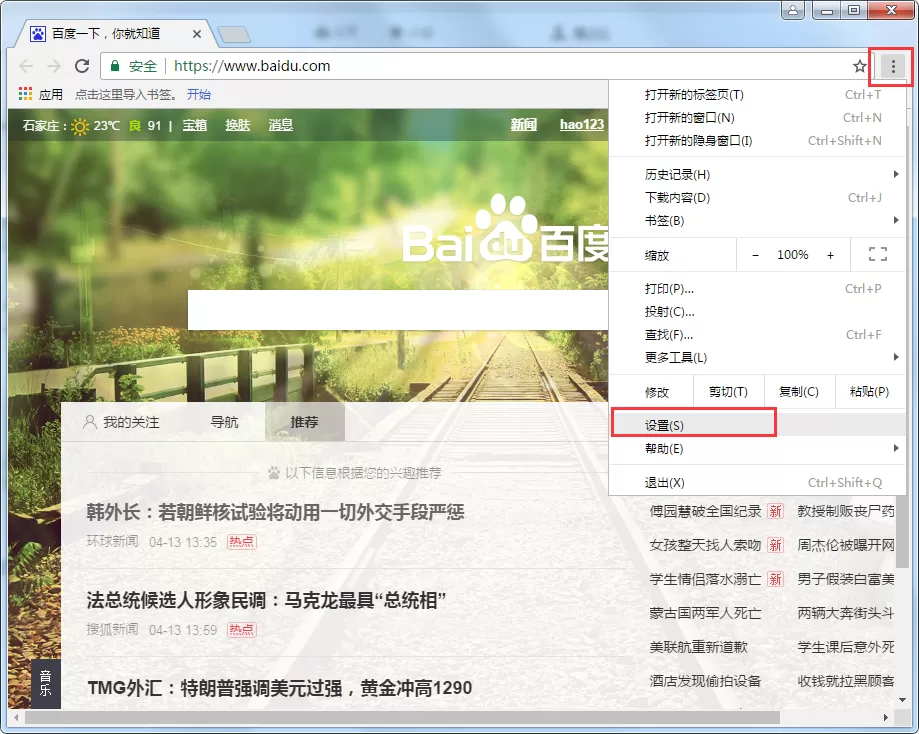The height and width of the screenshot is (734, 919).
Task: Click the horizontal scrollbar thumb
Action: (402, 718)
